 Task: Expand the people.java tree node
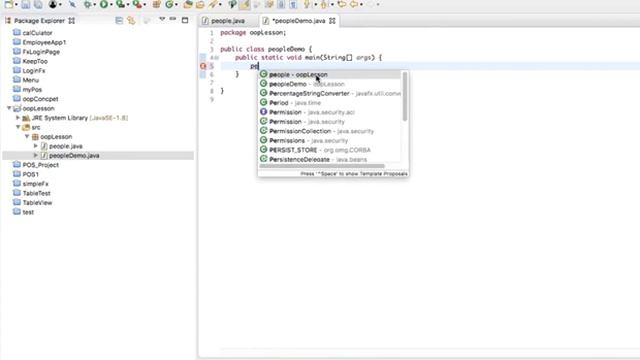[x=36, y=146]
